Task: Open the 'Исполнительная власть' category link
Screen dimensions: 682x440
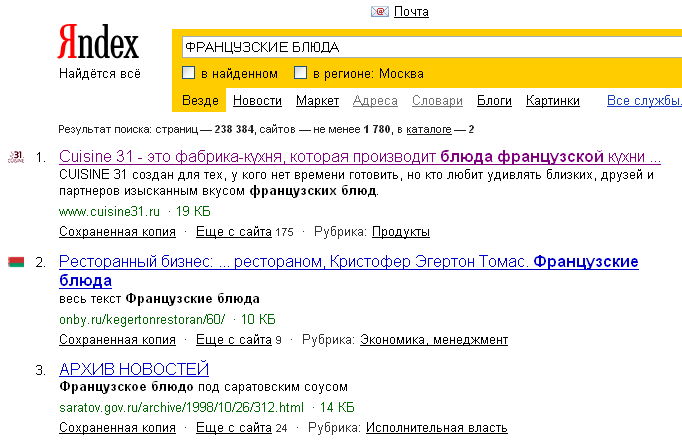Action: (437, 427)
